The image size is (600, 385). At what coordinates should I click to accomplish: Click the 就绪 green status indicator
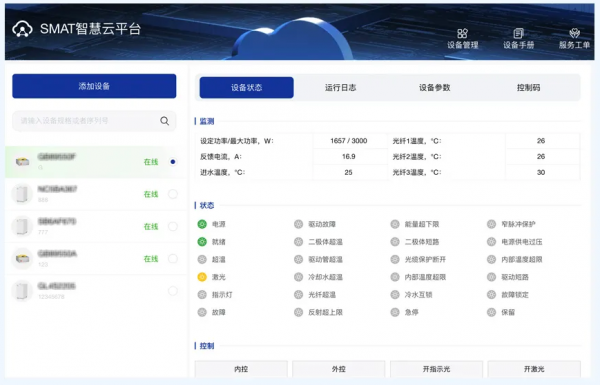202,242
